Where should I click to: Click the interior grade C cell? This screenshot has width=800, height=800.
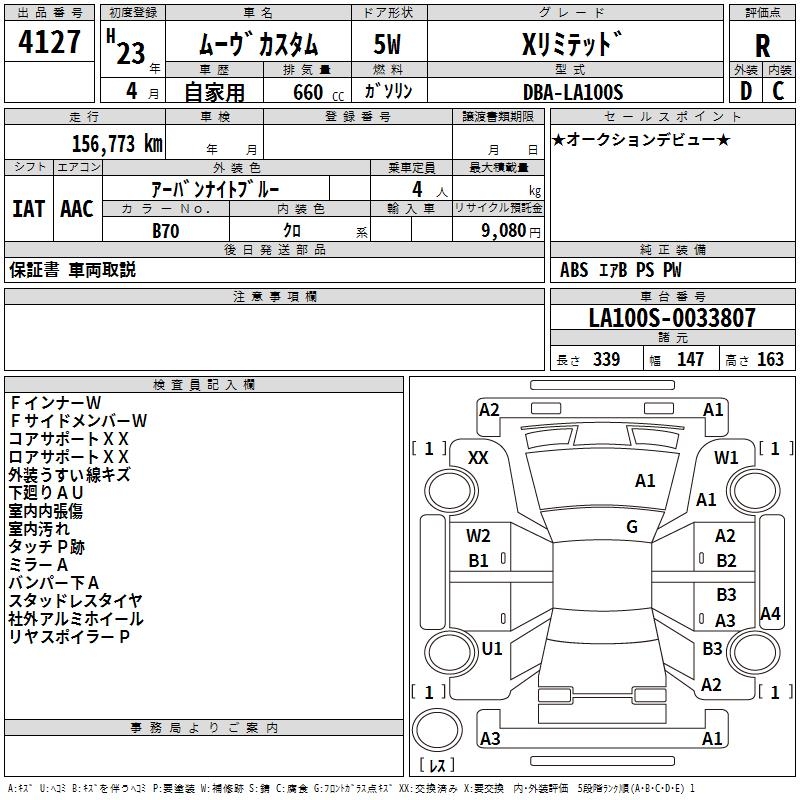[x=779, y=91]
